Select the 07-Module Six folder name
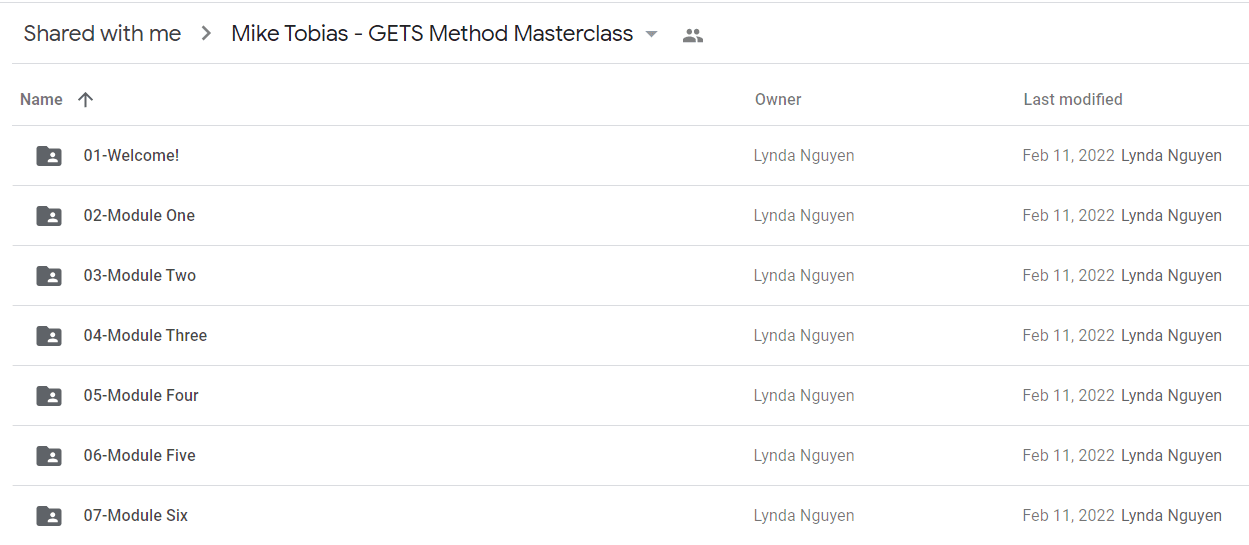Viewport: 1249px width, 545px height. pyautogui.click(x=135, y=515)
